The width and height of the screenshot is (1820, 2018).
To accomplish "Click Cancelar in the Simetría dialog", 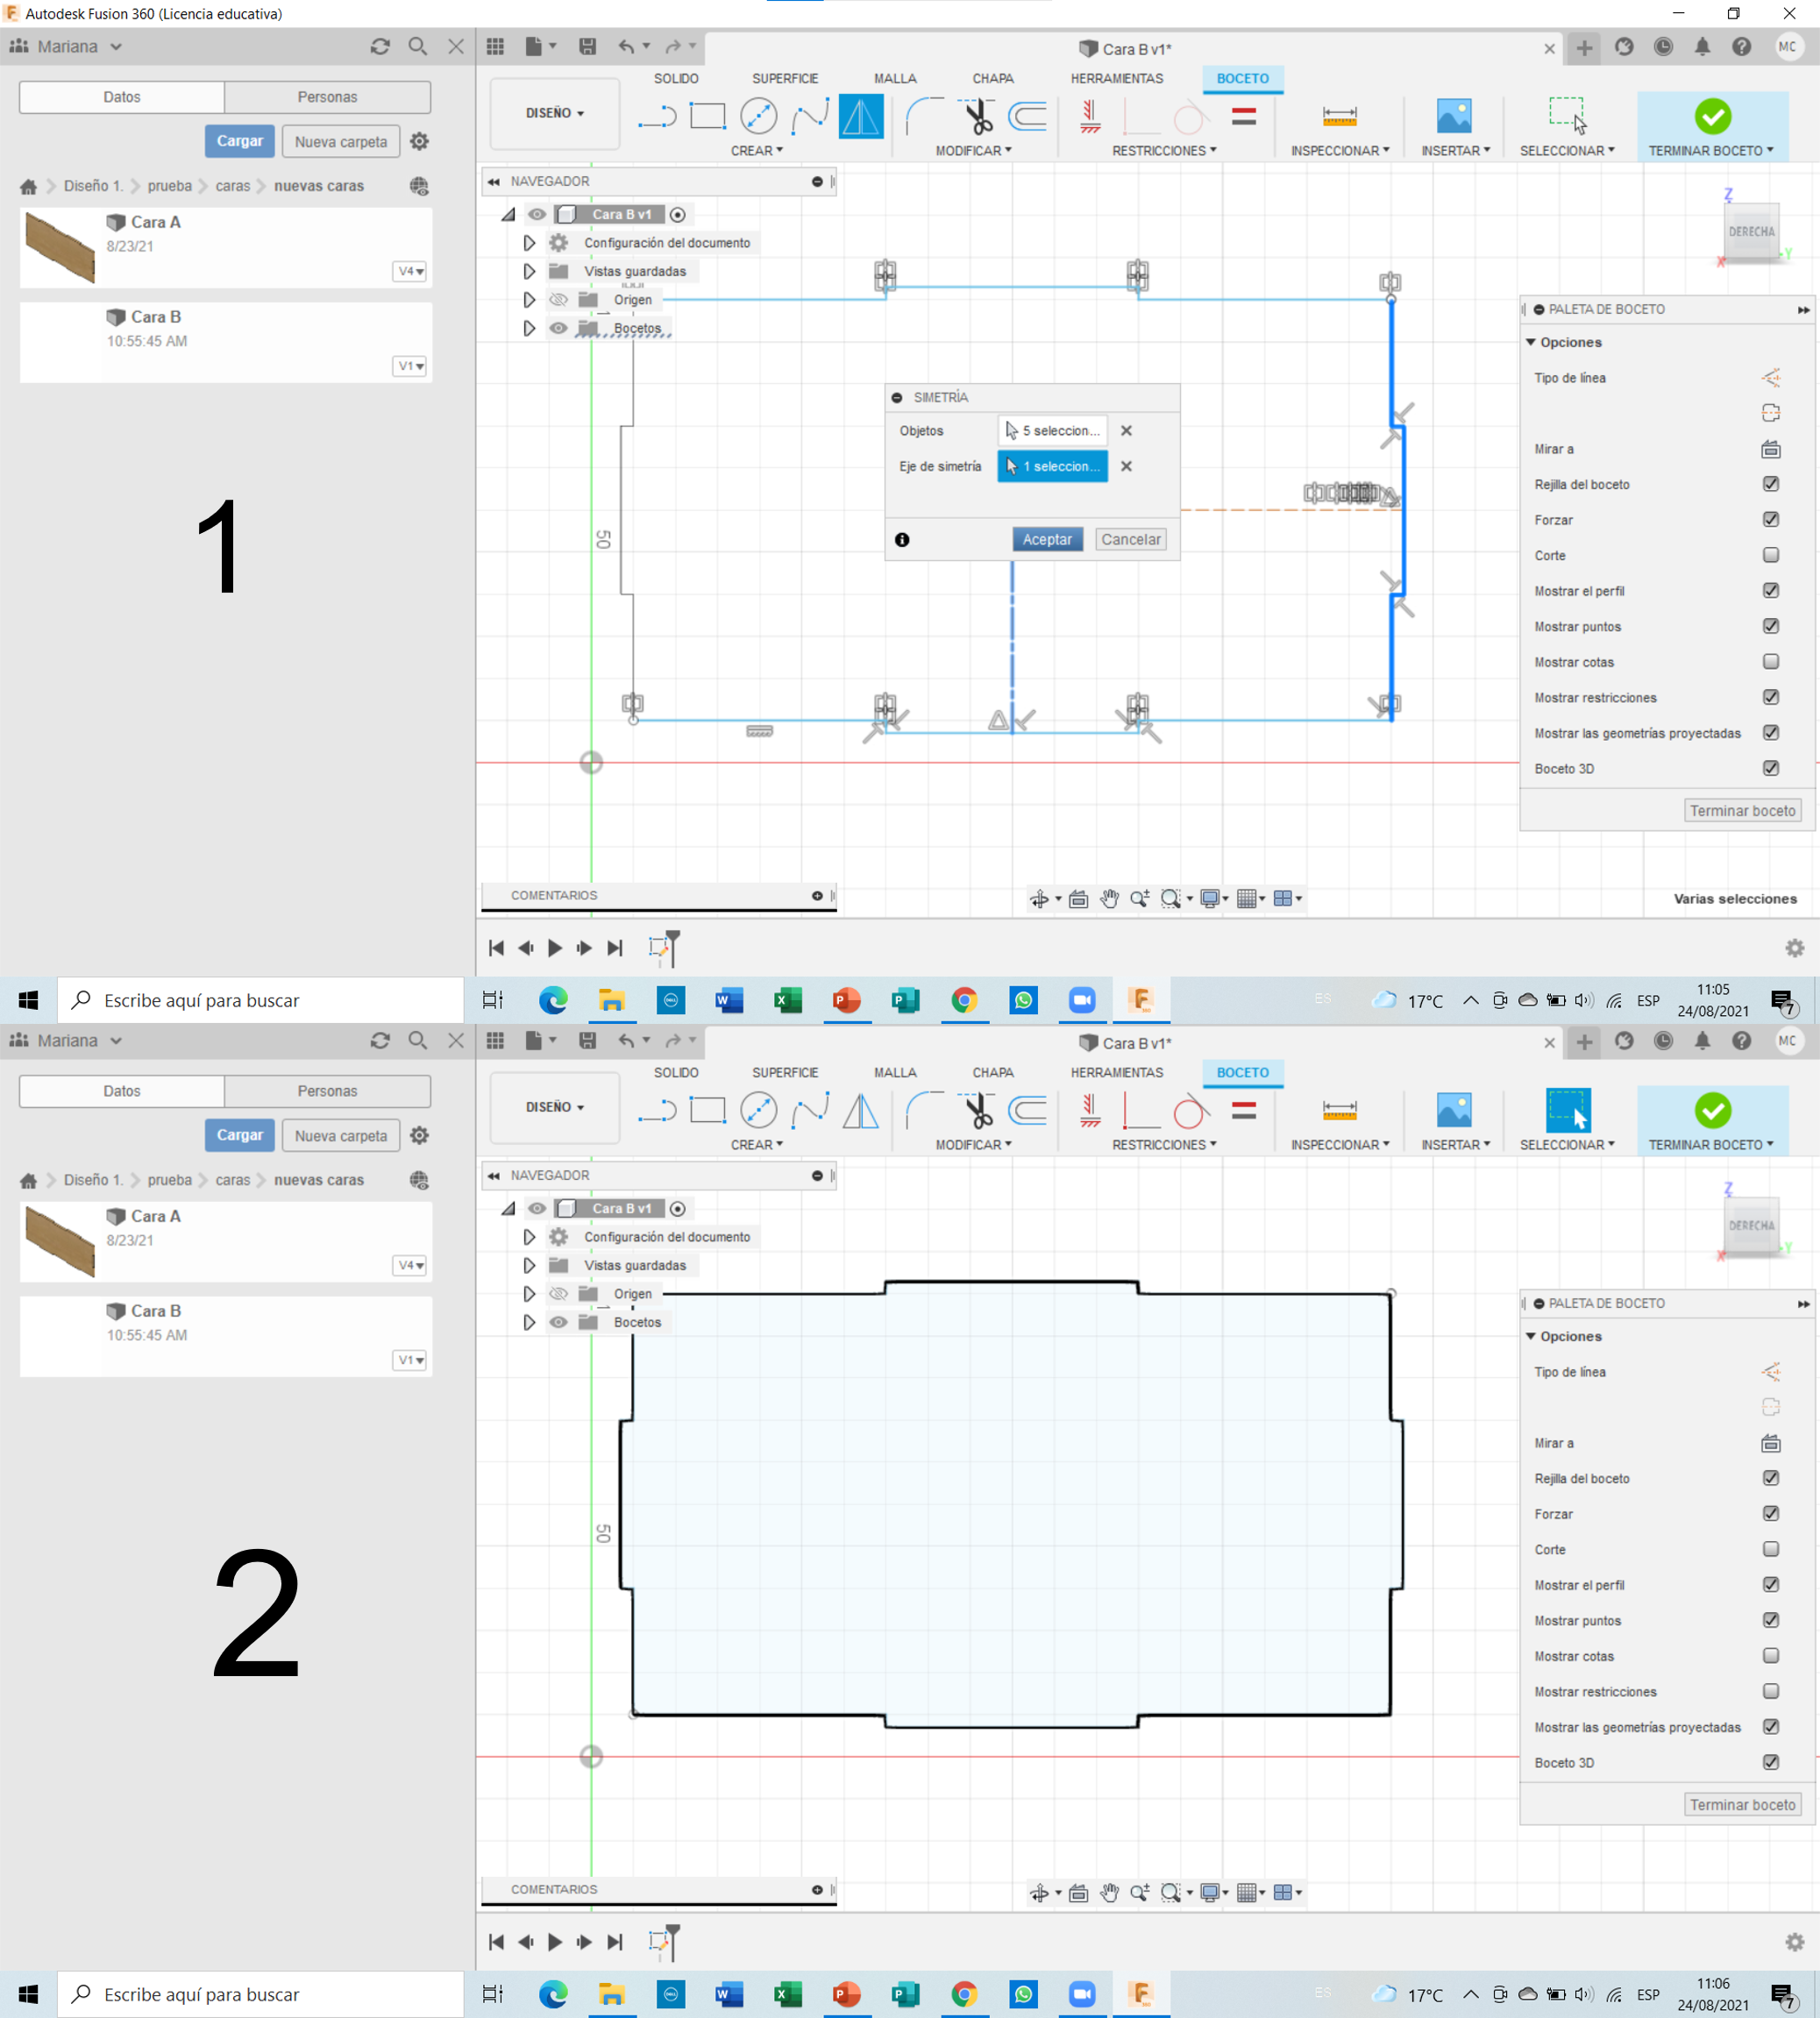I will coord(1130,539).
